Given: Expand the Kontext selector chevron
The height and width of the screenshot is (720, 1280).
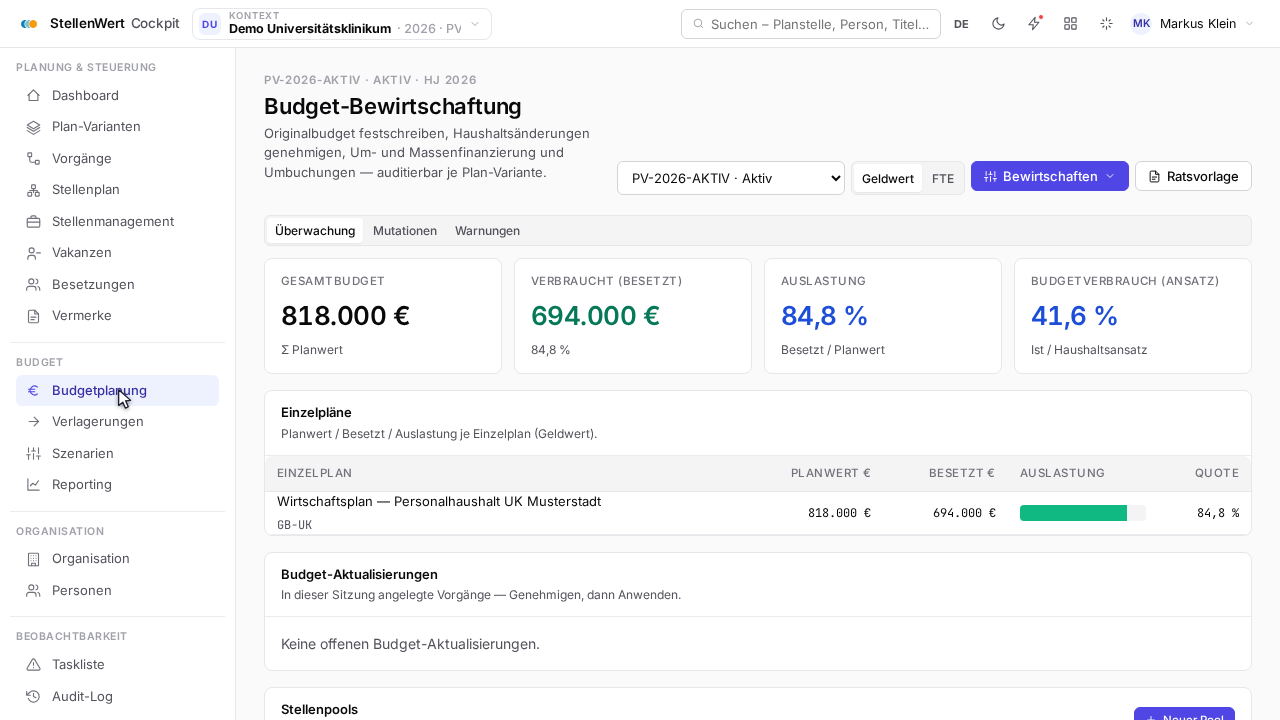Looking at the screenshot, I should (475, 24).
